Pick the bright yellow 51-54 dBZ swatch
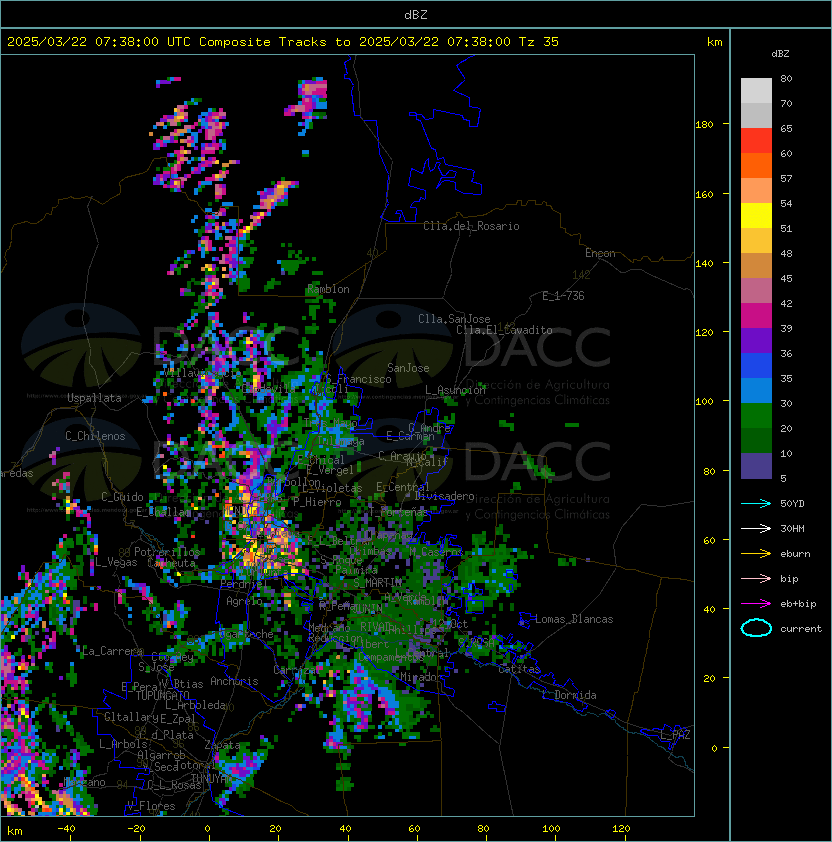Screen dimensions: 832x842 click(756, 216)
